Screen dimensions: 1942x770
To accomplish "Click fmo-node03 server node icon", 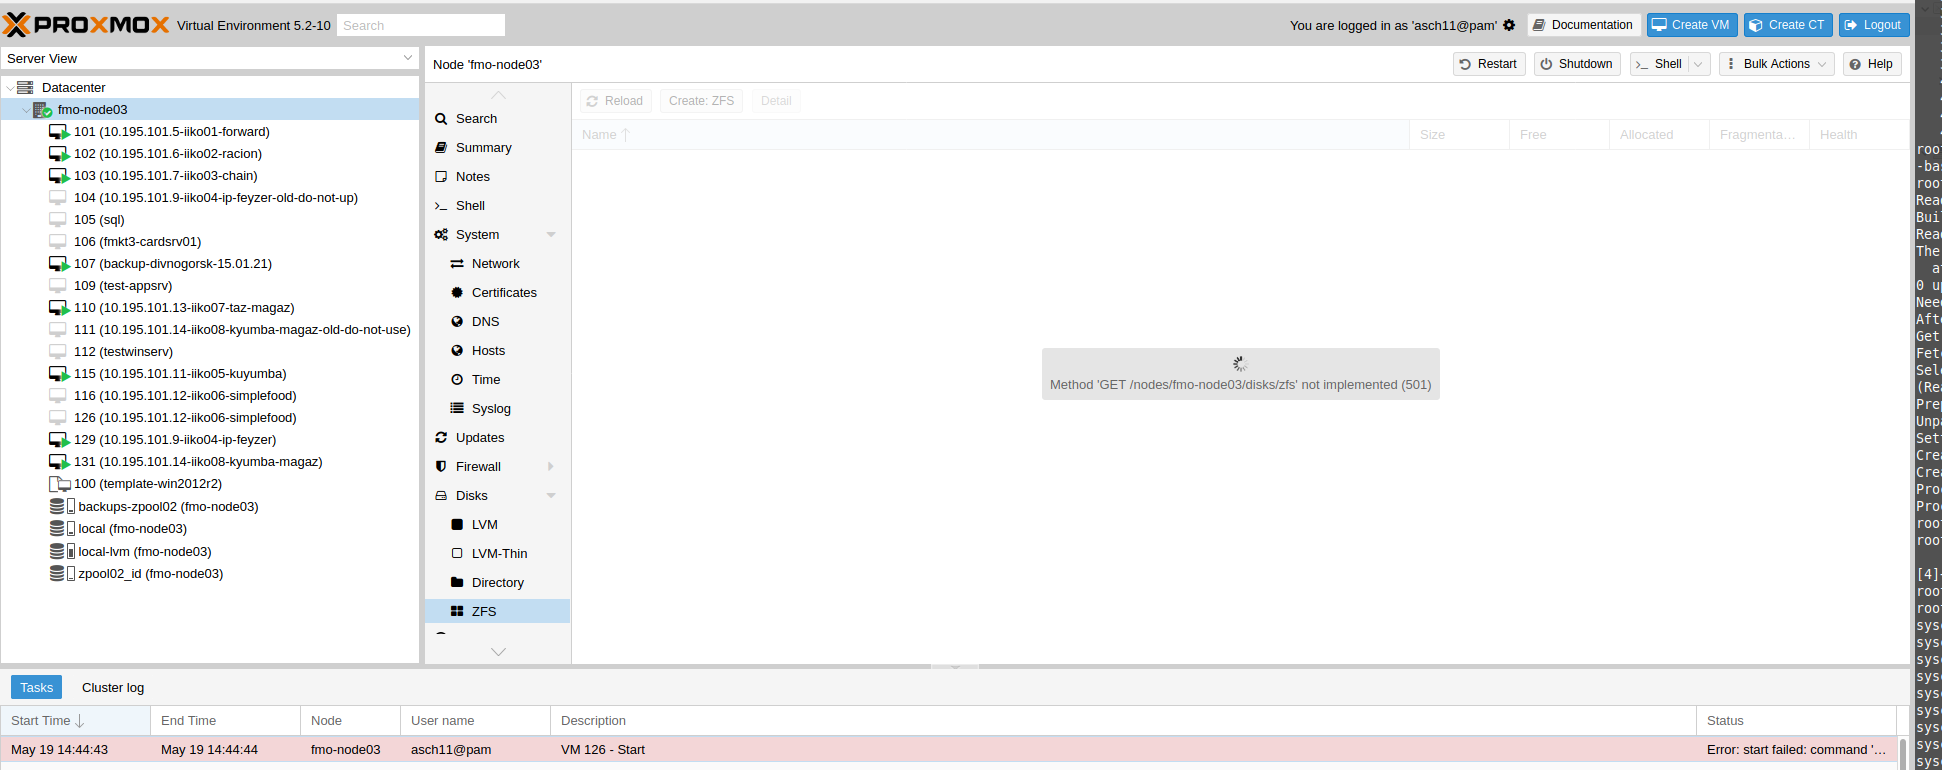I will coord(42,110).
